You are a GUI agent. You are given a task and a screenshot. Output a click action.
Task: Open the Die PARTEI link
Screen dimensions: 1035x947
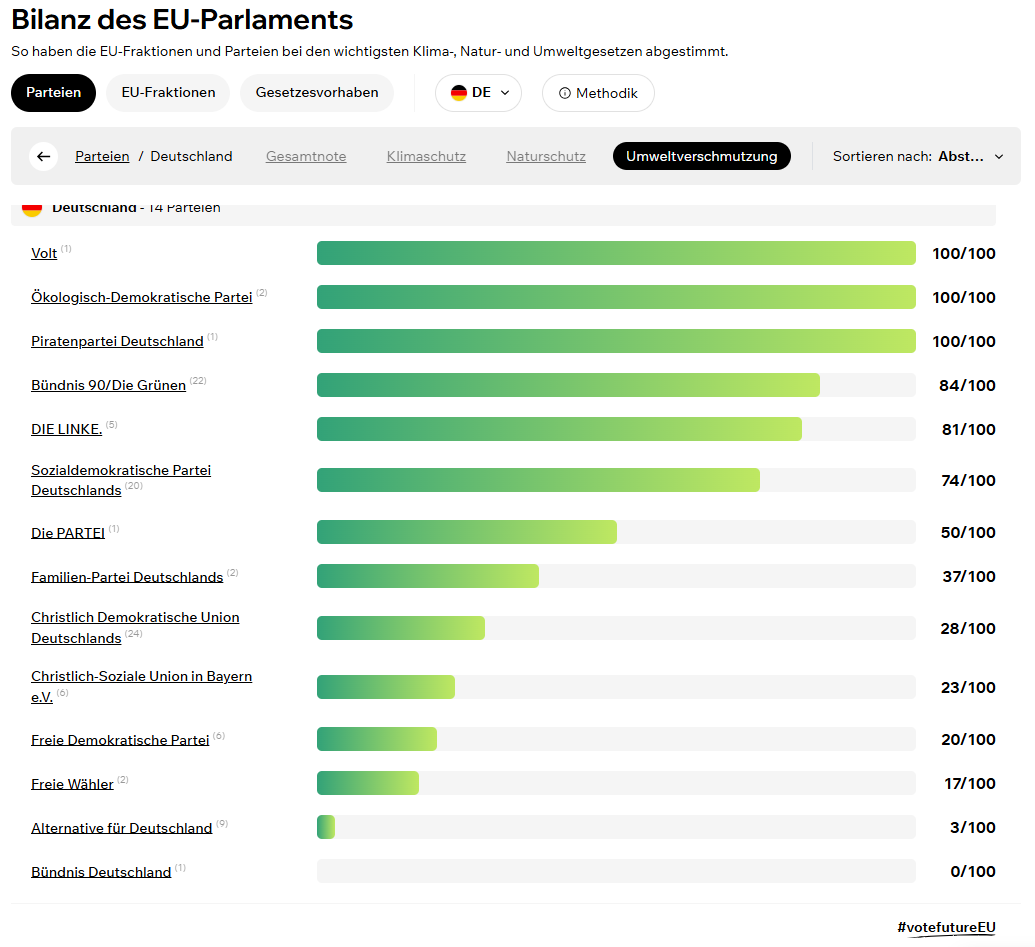pos(68,533)
